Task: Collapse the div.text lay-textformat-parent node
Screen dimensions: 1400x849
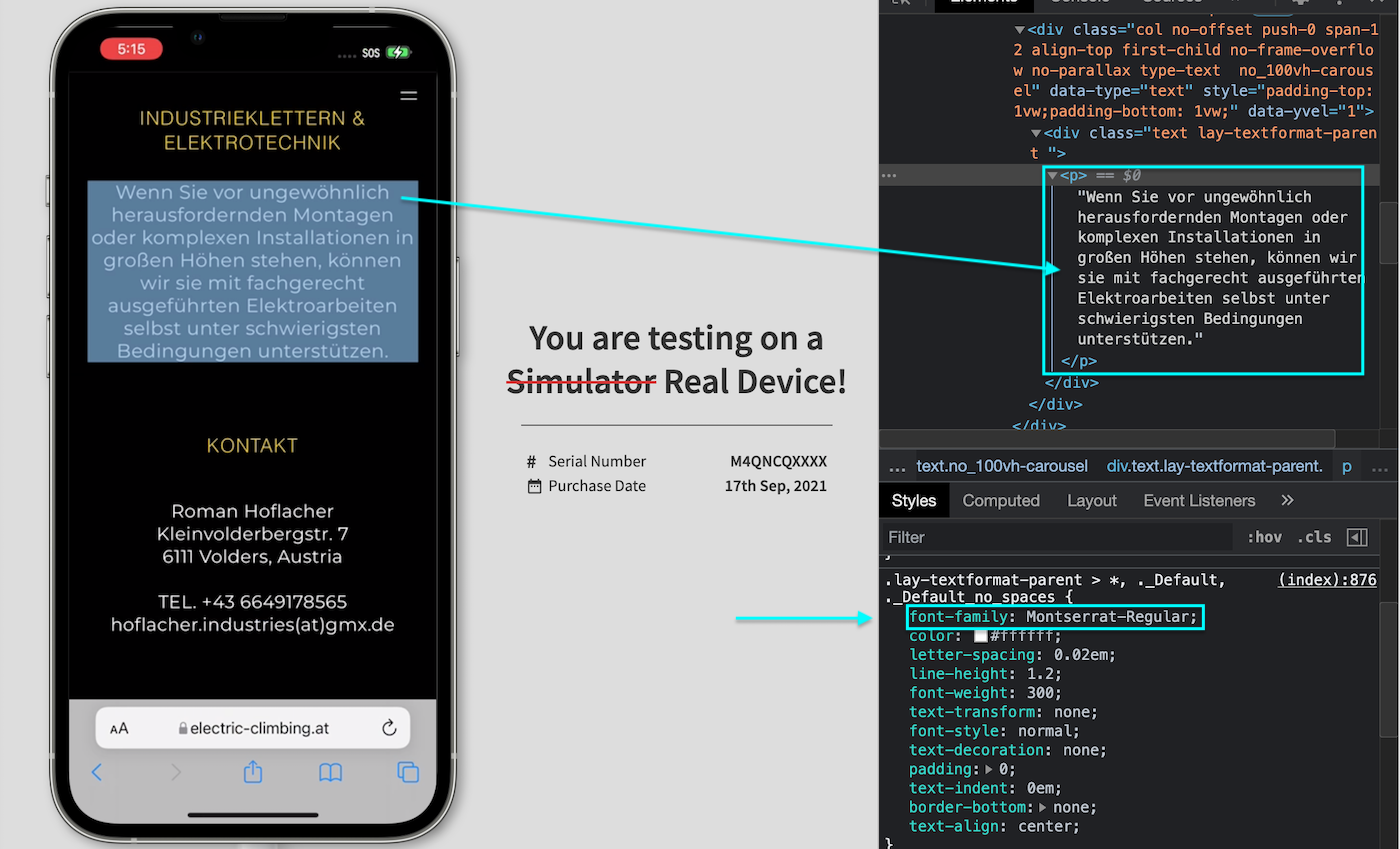Action: pyautogui.click(x=1037, y=133)
